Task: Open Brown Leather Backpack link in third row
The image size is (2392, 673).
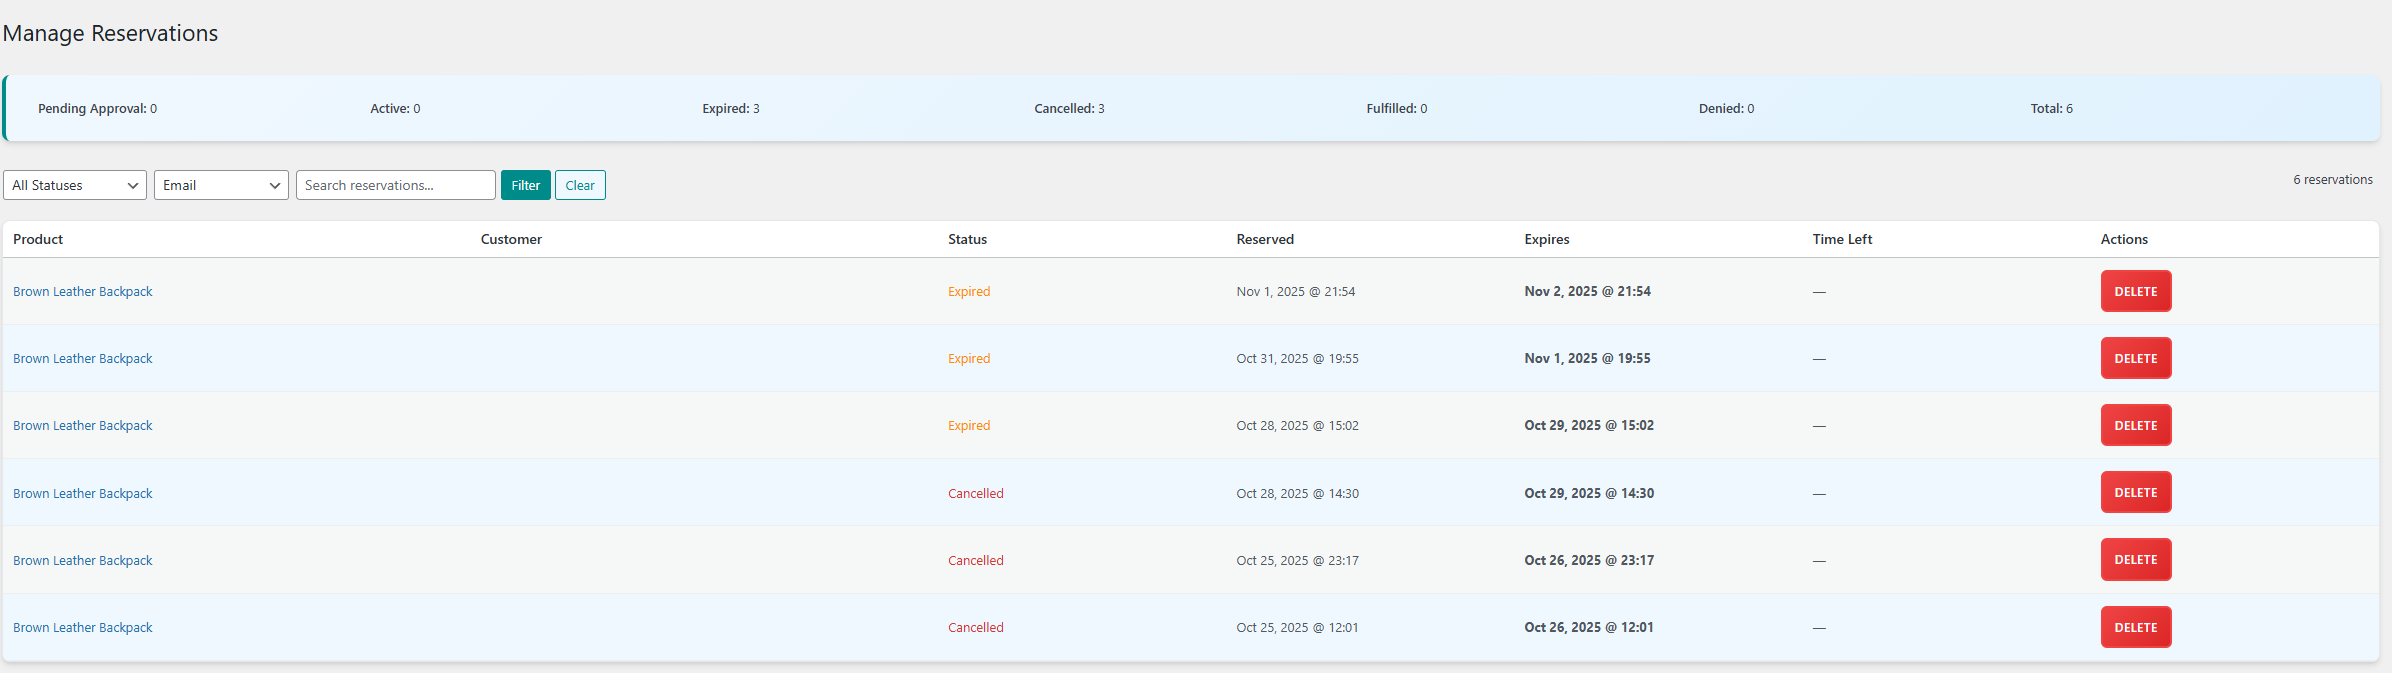Action: point(83,426)
